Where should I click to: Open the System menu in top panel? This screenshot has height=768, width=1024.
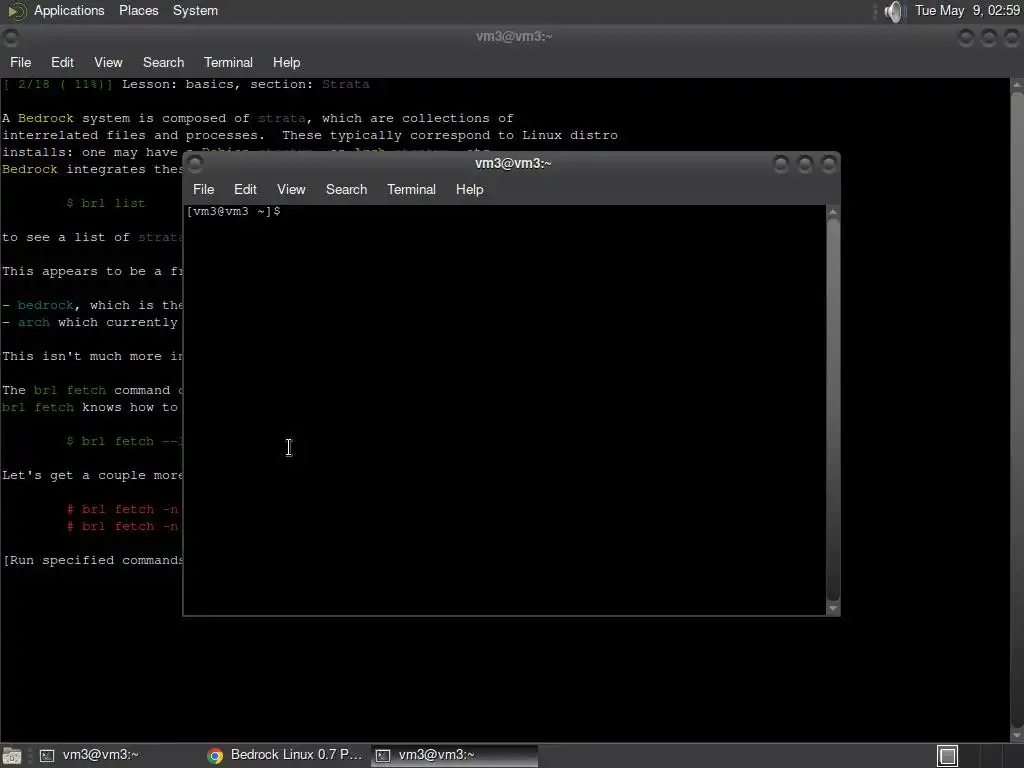point(195,10)
